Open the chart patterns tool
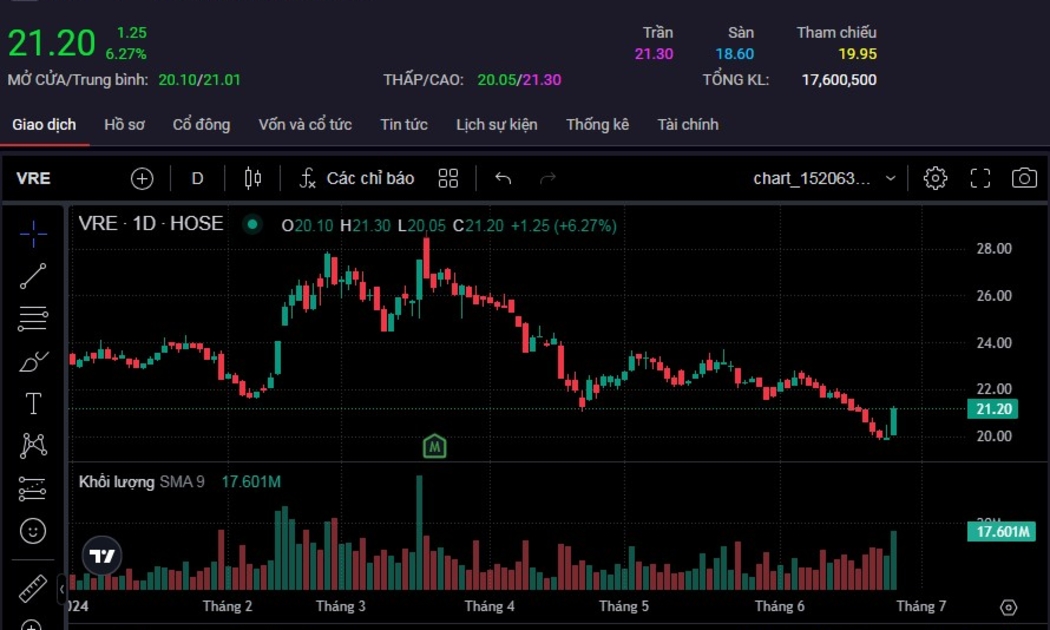 [33, 445]
